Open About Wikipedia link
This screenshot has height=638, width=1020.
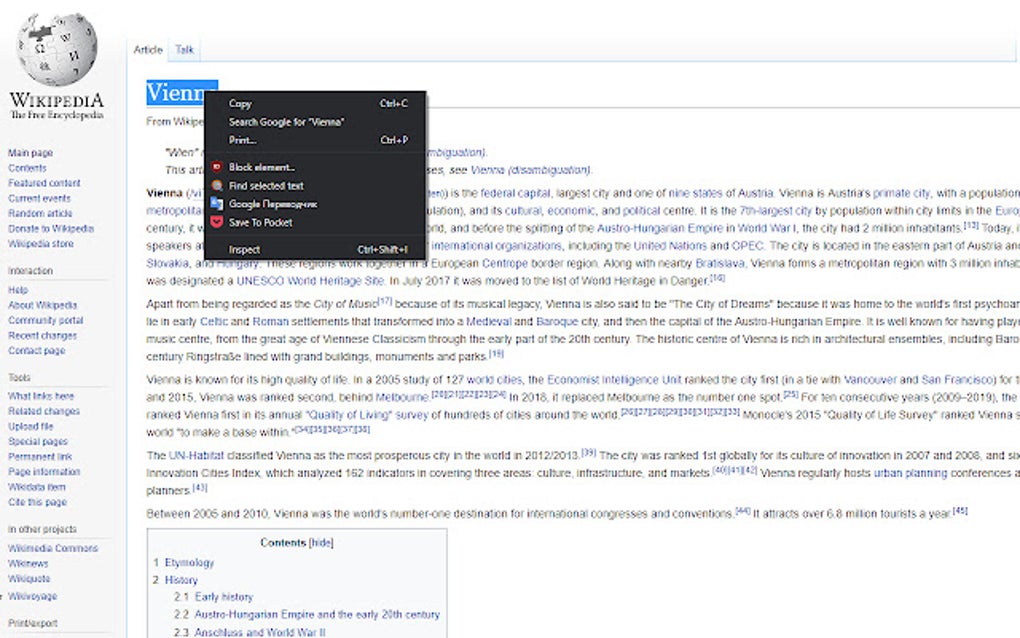[x=42, y=305]
